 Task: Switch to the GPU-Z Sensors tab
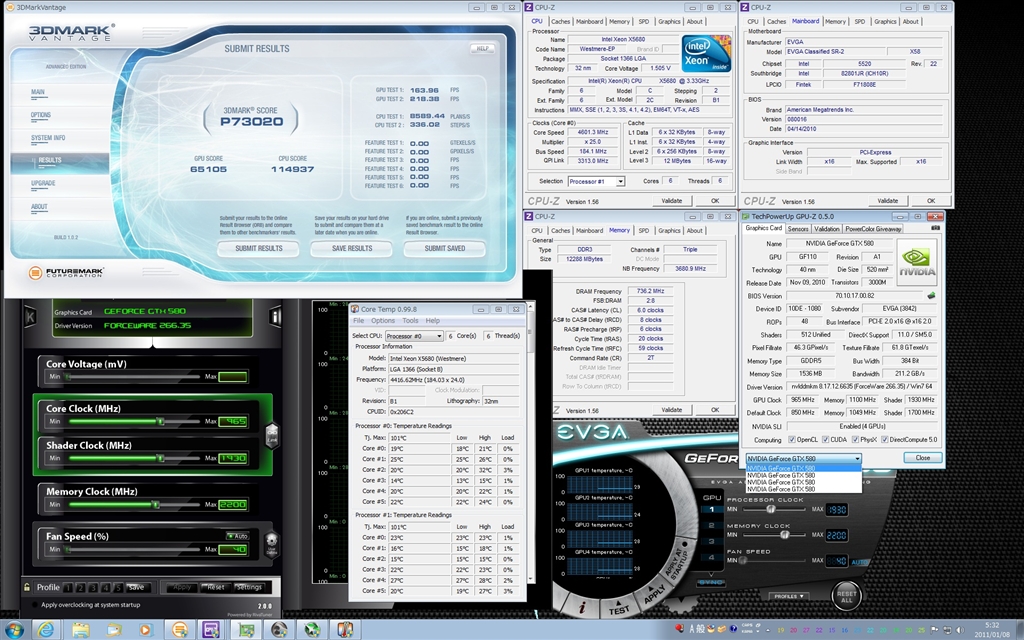pyautogui.click(x=798, y=229)
